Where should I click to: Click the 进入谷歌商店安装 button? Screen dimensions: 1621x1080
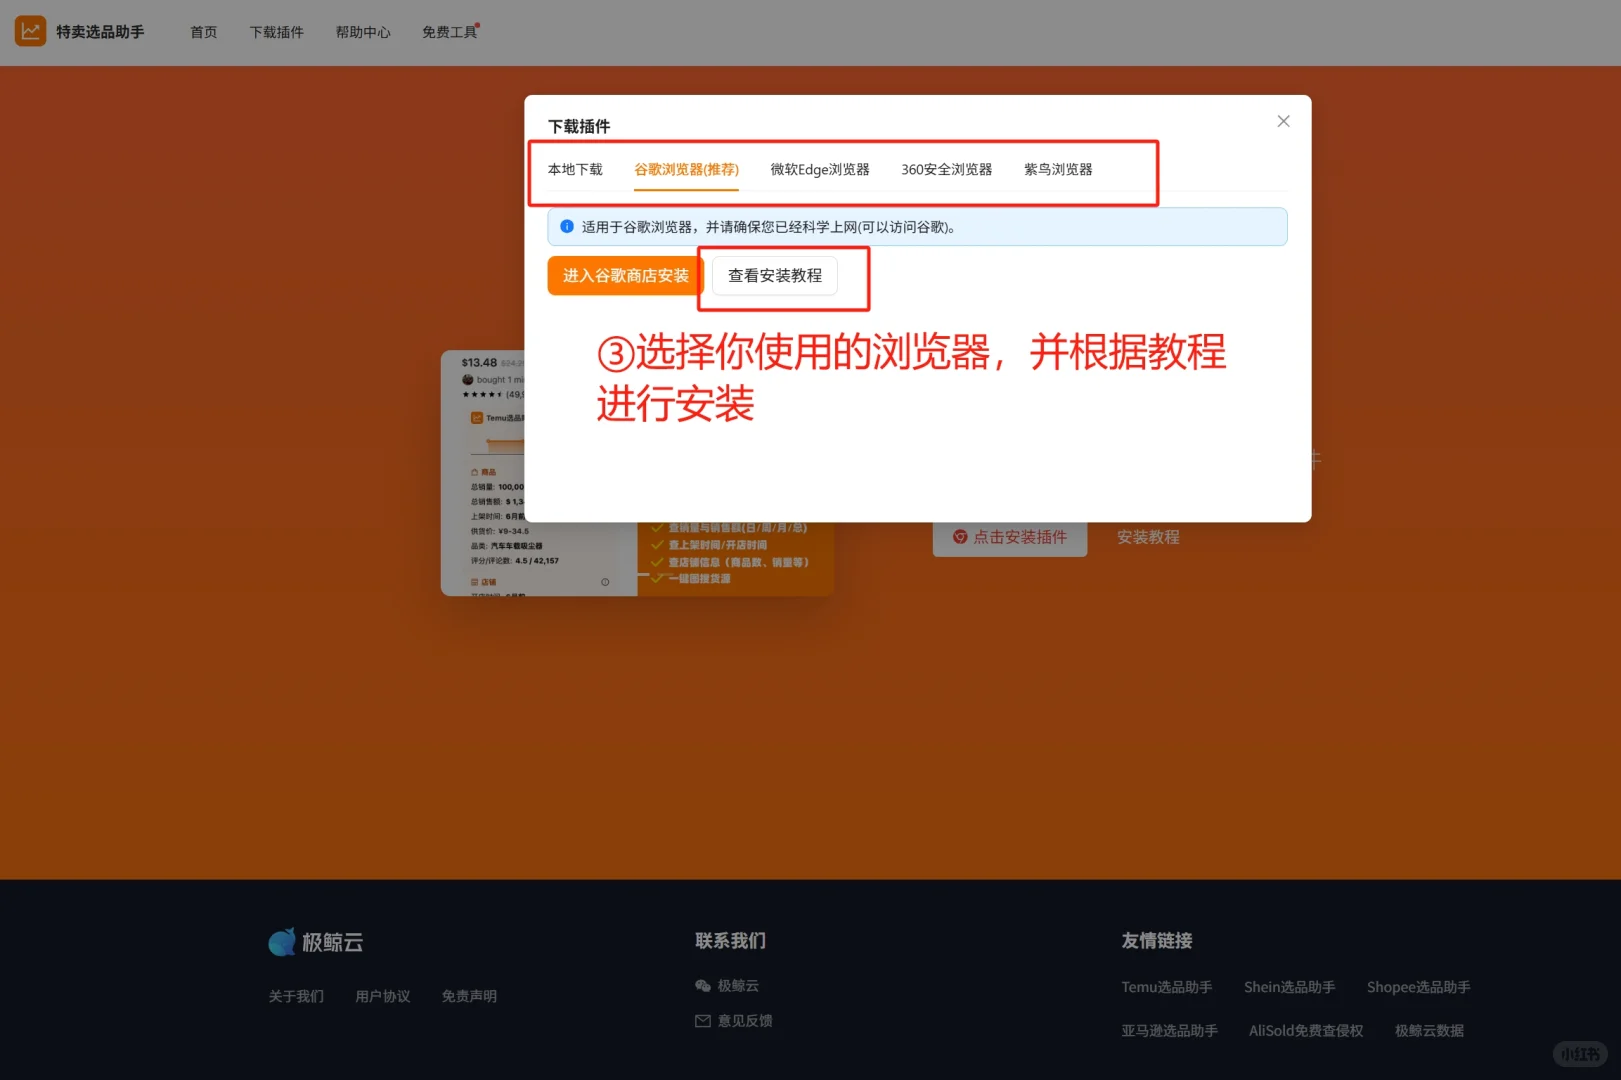click(x=624, y=275)
